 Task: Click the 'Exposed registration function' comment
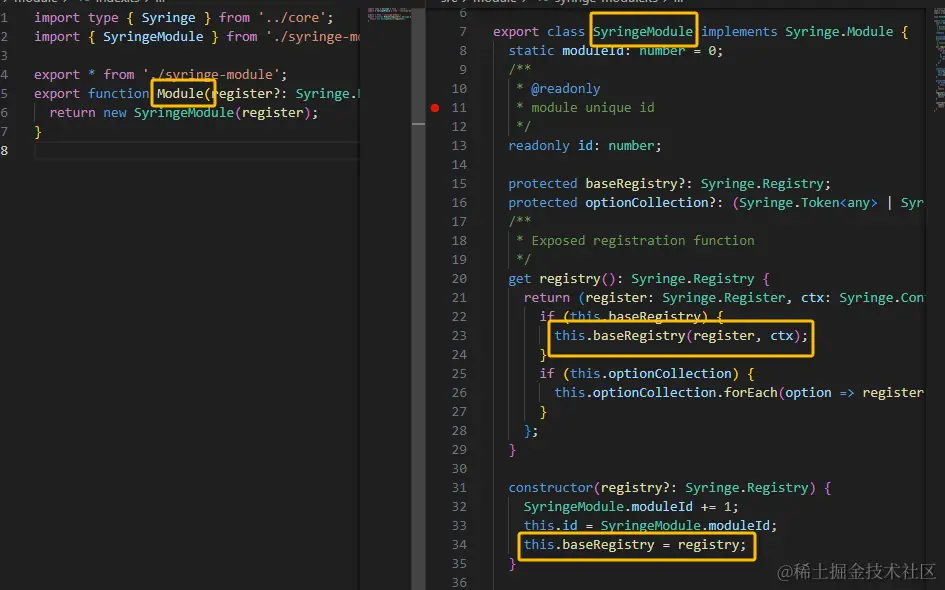click(x=642, y=241)
